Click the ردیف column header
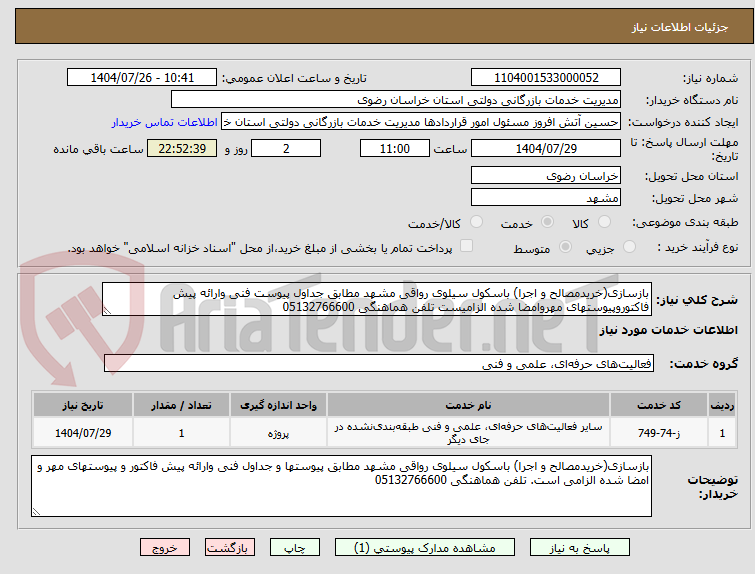This screenshot has height=574, width=755. click(x=722, y=405)
